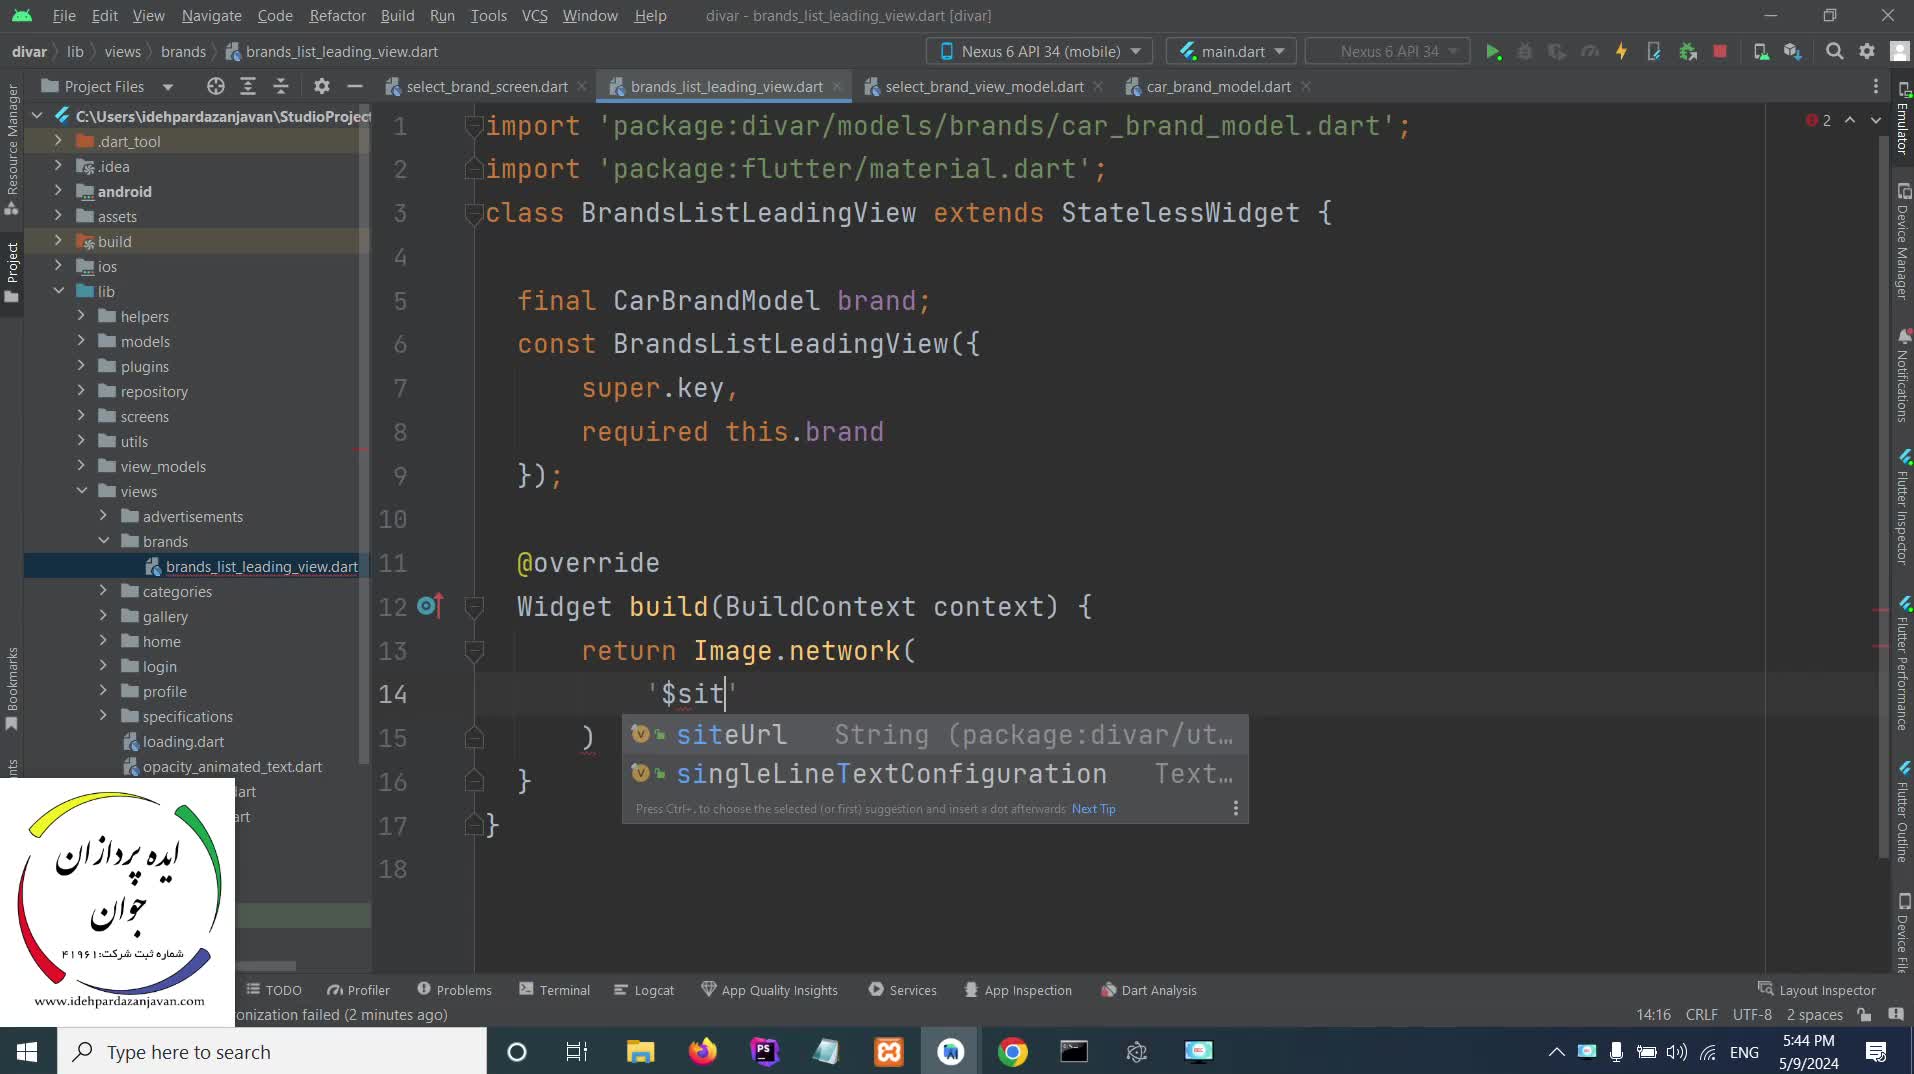Click the Next Tip link in completion popup
The height and width of the screenshot is (1074, 1914).
pyautogui.click(x=1093, y=809)
